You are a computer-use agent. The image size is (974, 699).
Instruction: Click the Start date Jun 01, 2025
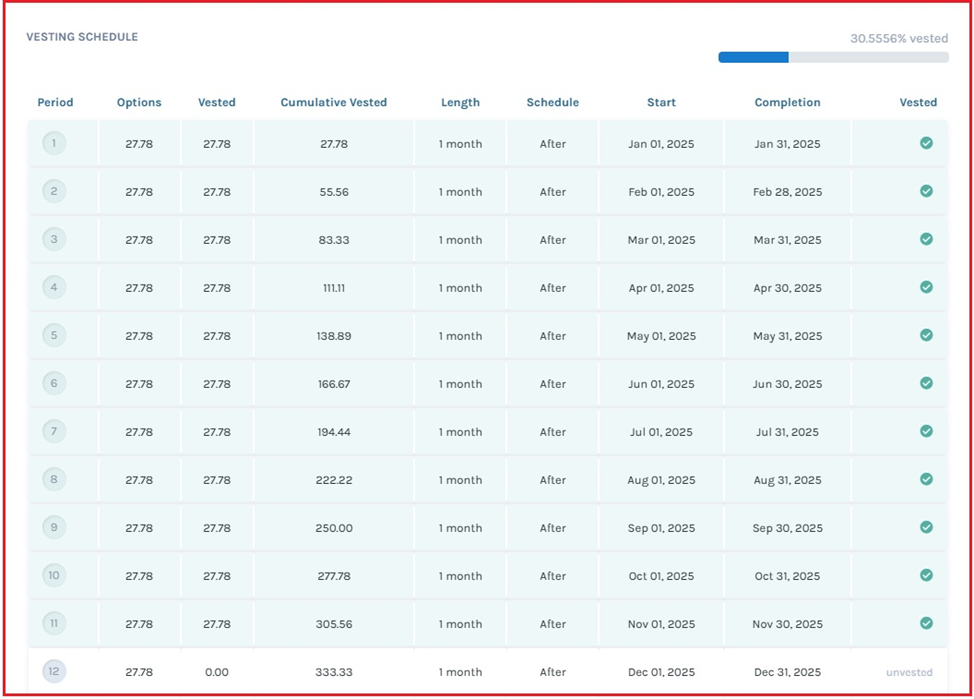[660, 384]
